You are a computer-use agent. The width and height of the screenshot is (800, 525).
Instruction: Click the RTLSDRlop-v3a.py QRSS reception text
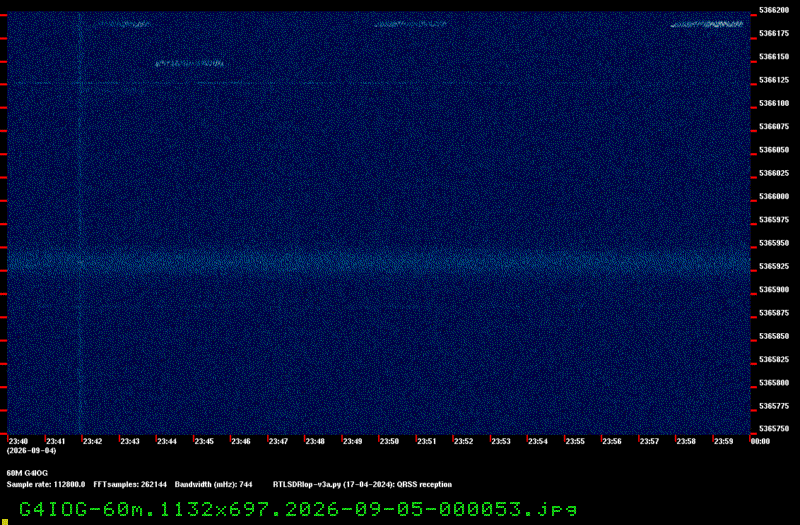pos(362,485)
